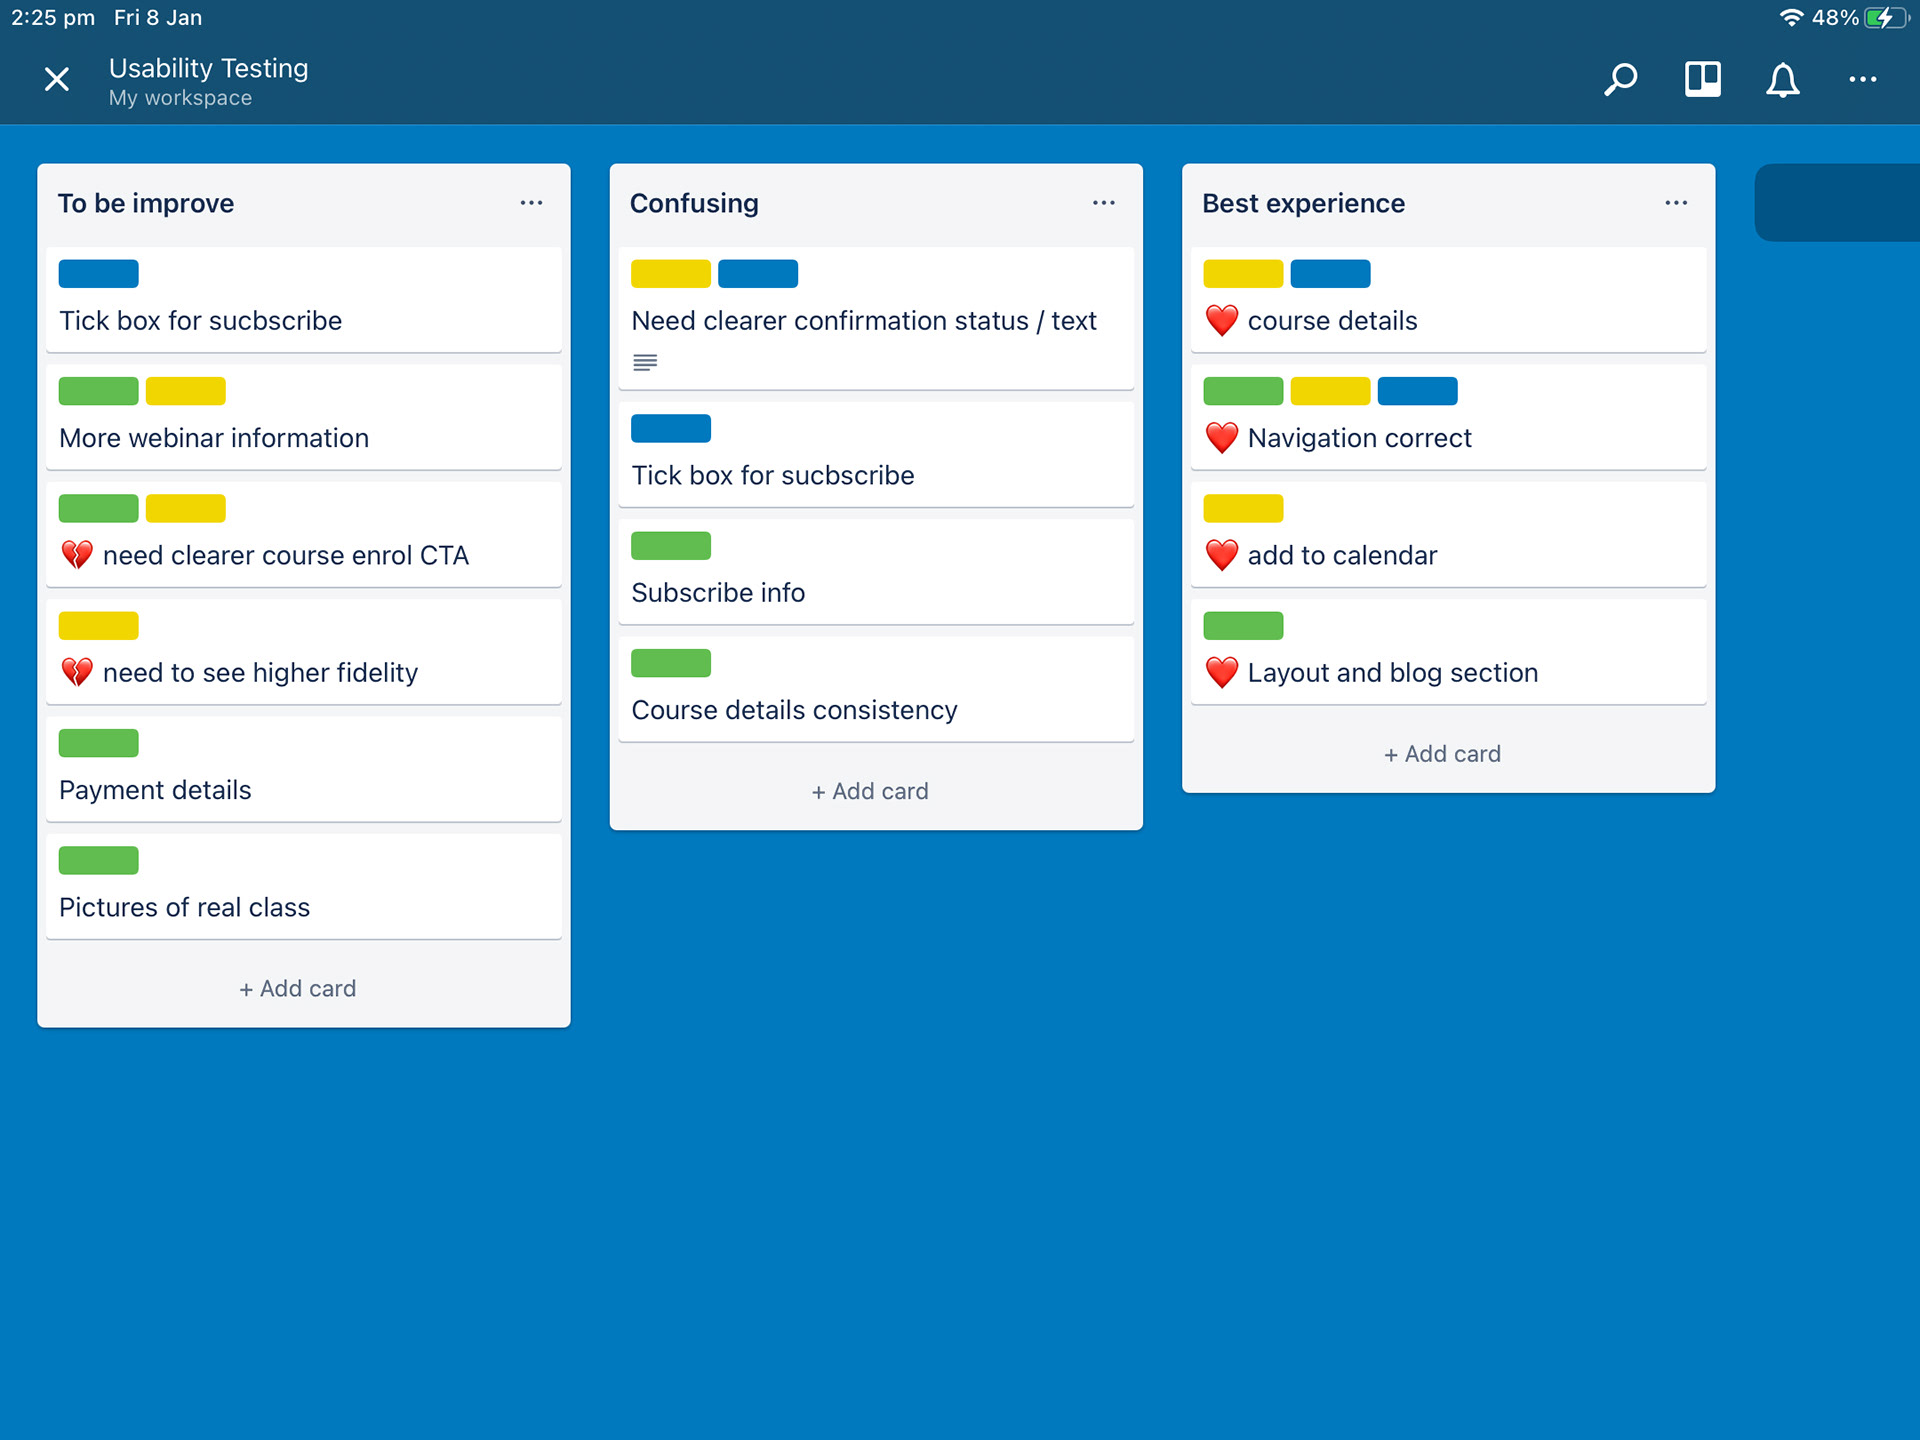Click green label on Pictures of real class card
Image resolution: width=1920 pixels, height=1440 pixels.
pos(98,860)
